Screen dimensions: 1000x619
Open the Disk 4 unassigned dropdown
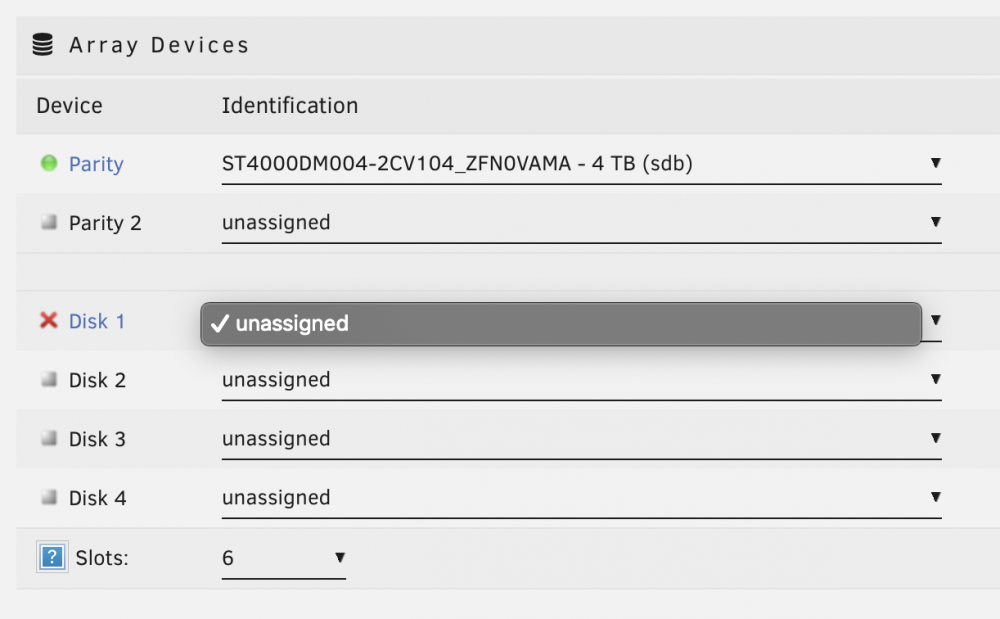pyautogui.click(x=582, y=498)
